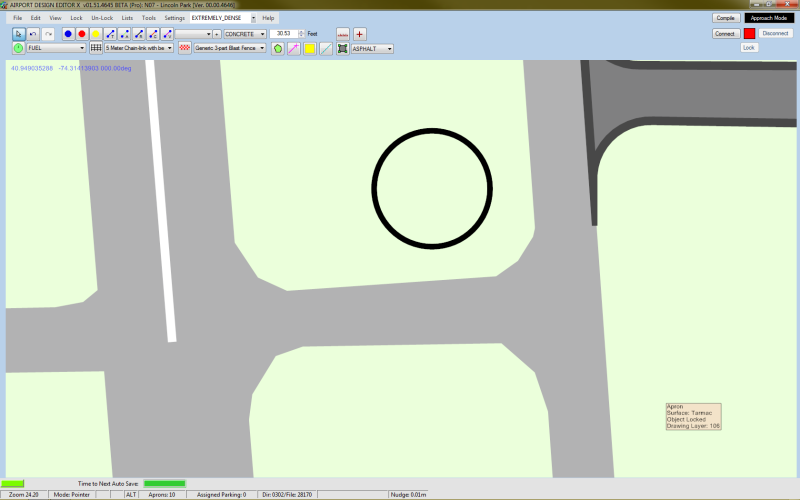Open the FUEL type dropdown
Image resolution: width=800 pixels, height=500 pixels.
pyautogui.click(x=56, y=48)
